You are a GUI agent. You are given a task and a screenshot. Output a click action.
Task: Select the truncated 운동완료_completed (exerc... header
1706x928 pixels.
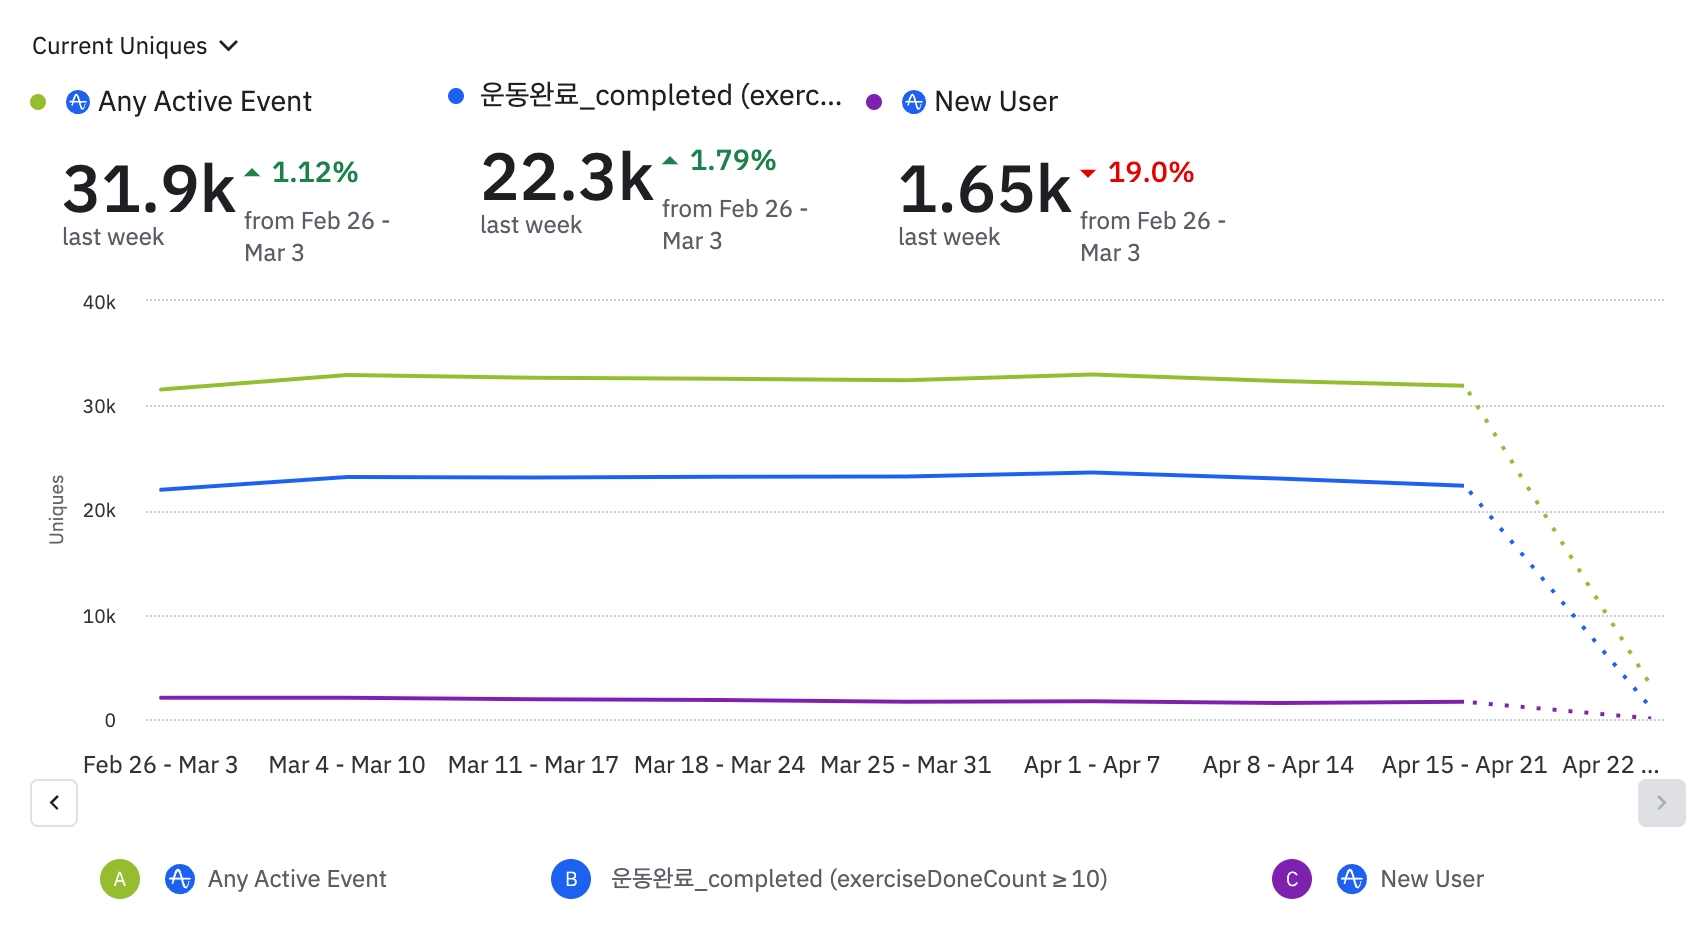click(661, 96)
